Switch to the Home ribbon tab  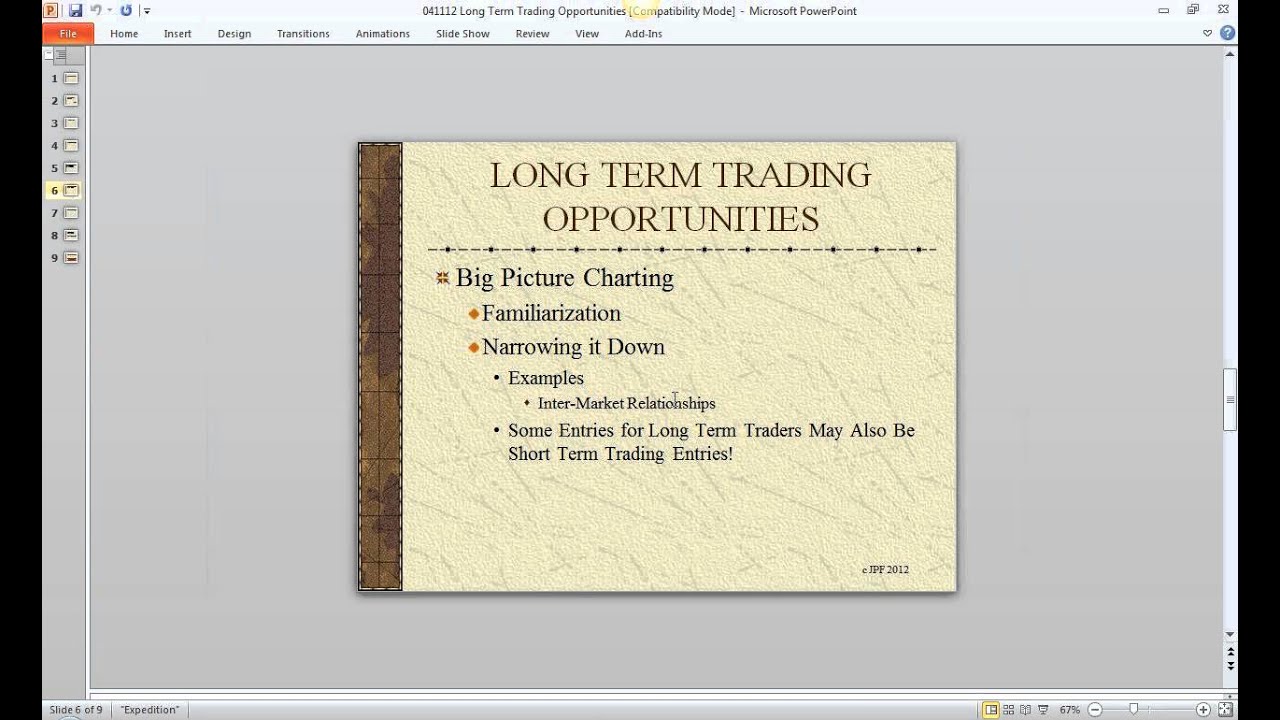click(124, 33)
